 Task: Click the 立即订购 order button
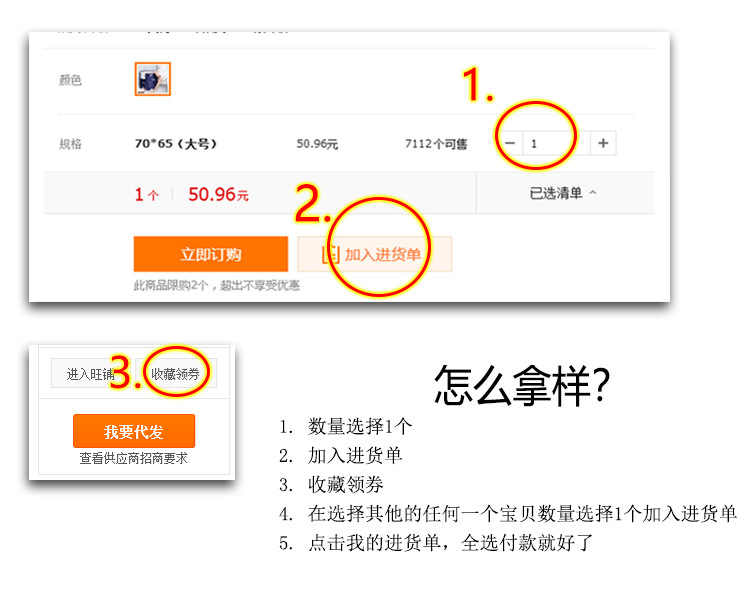211,254
